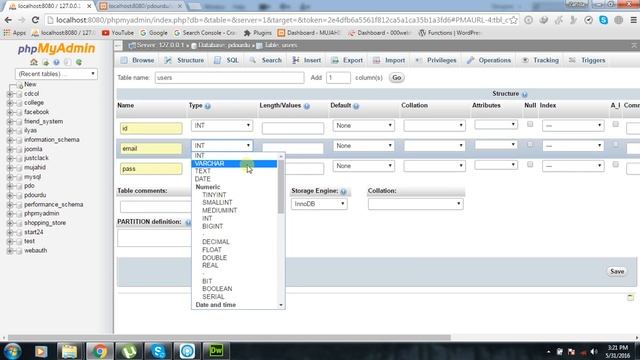640x360 pixels.
Task: Click New to create a database
Action: (30, 84)
